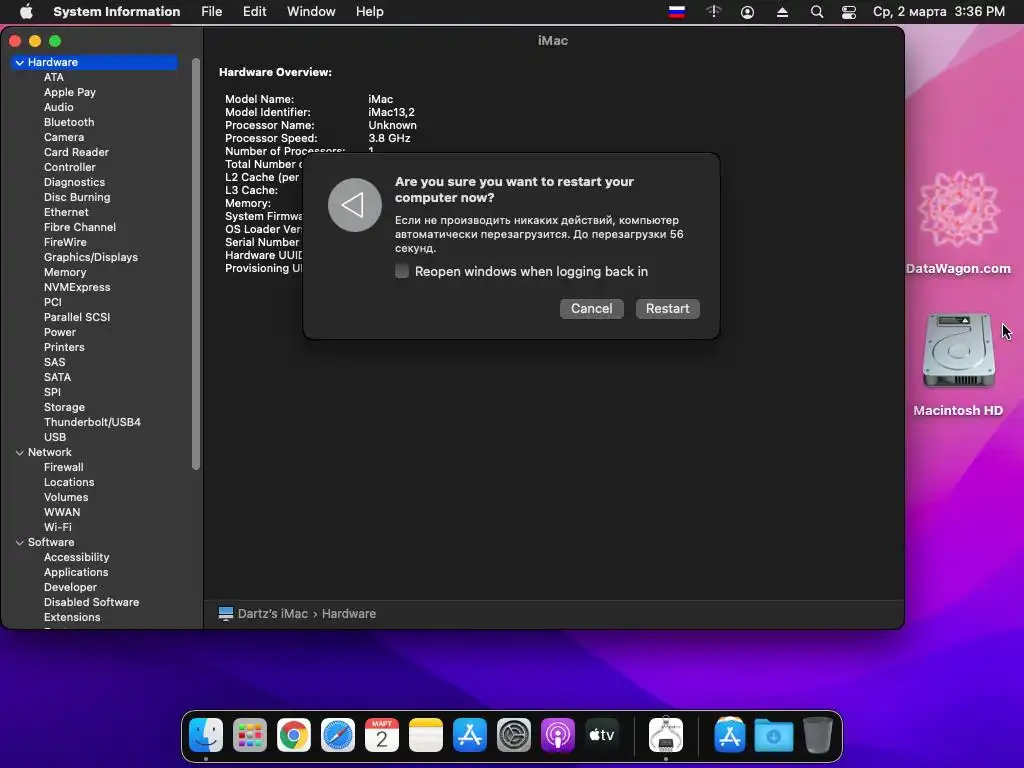This screenshot has height=768, width=1024.
Task: Click the iMac13,2 model identifier value
Action: (391, 112)
